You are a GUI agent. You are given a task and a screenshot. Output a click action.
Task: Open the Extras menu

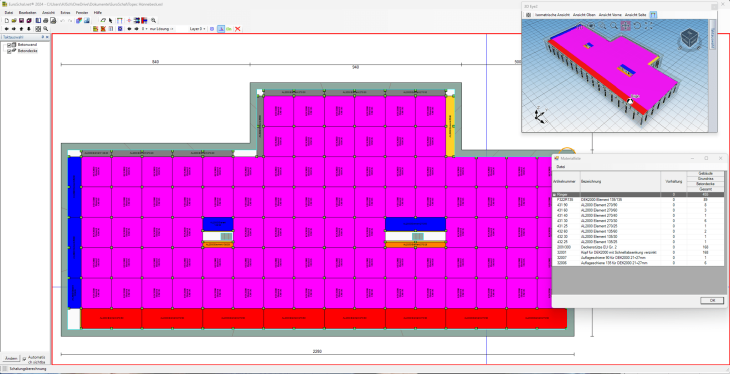click(x=65, y=13)
